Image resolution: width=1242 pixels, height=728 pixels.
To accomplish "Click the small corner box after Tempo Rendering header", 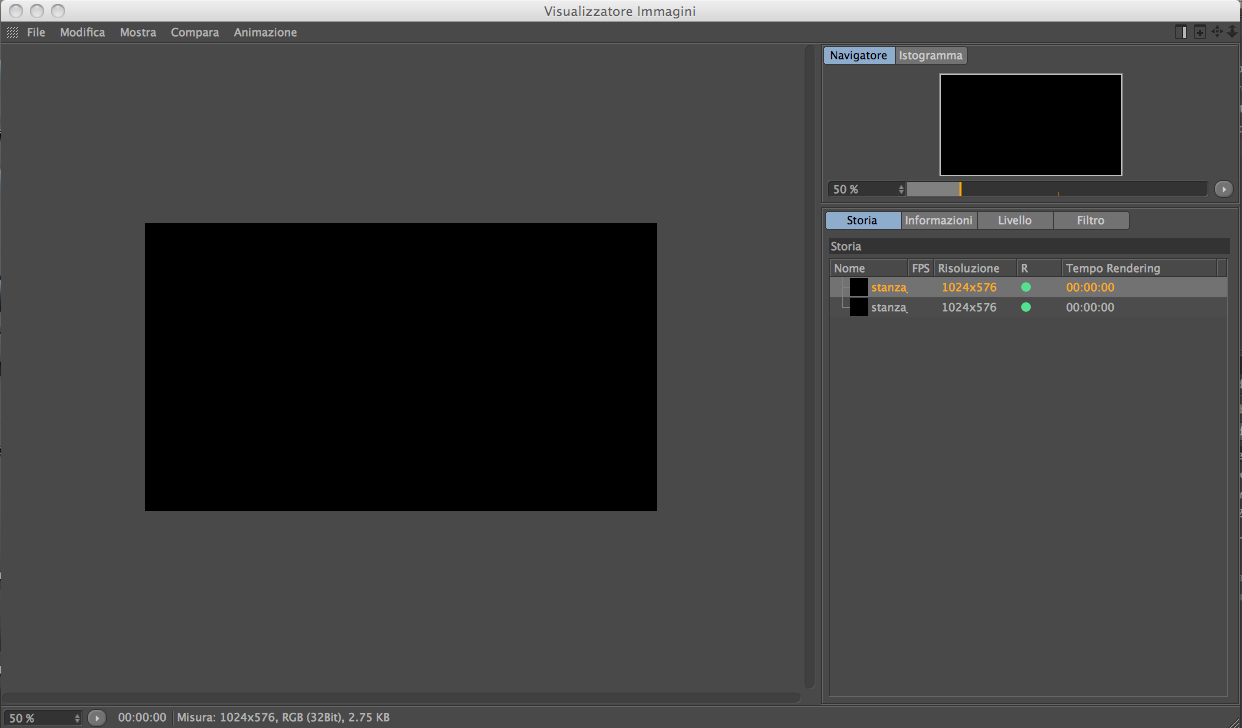I will point(1222,268).
